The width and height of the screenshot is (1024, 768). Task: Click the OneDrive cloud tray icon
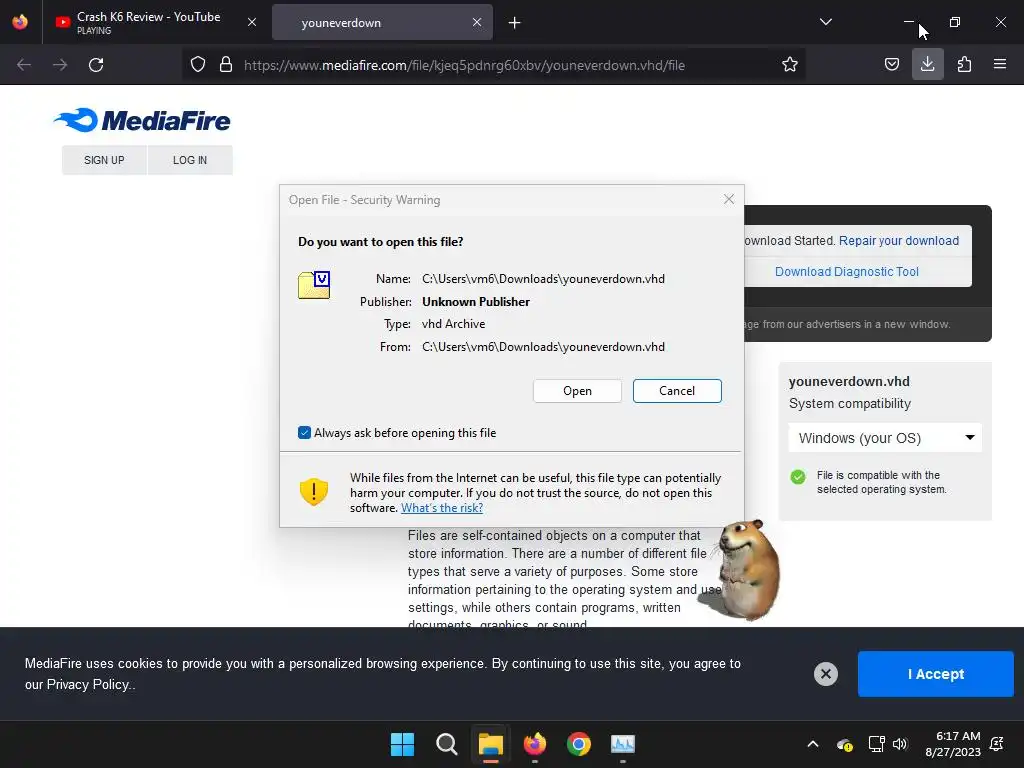844,744
